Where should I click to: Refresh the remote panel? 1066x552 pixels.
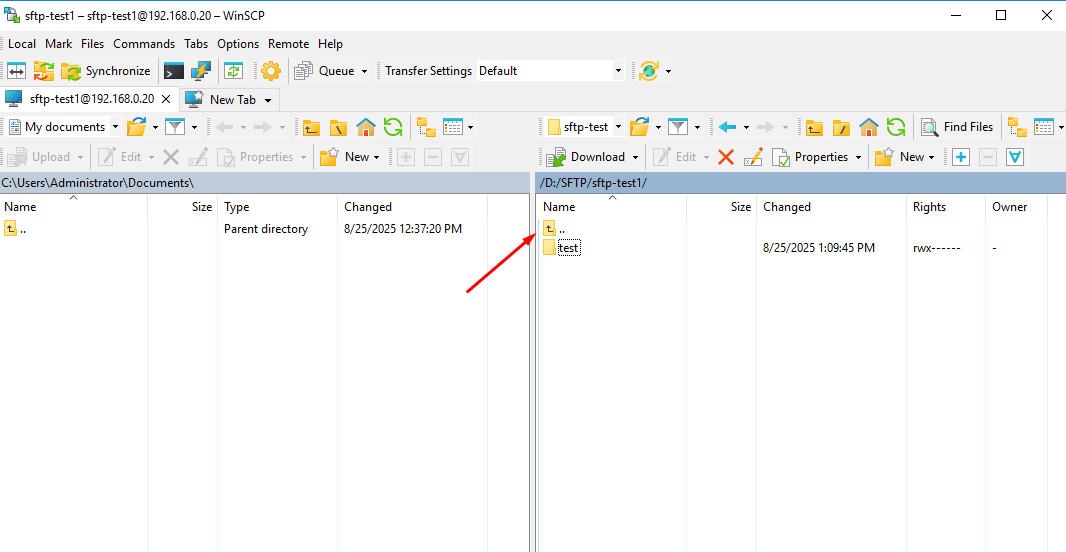click(896, 126)
